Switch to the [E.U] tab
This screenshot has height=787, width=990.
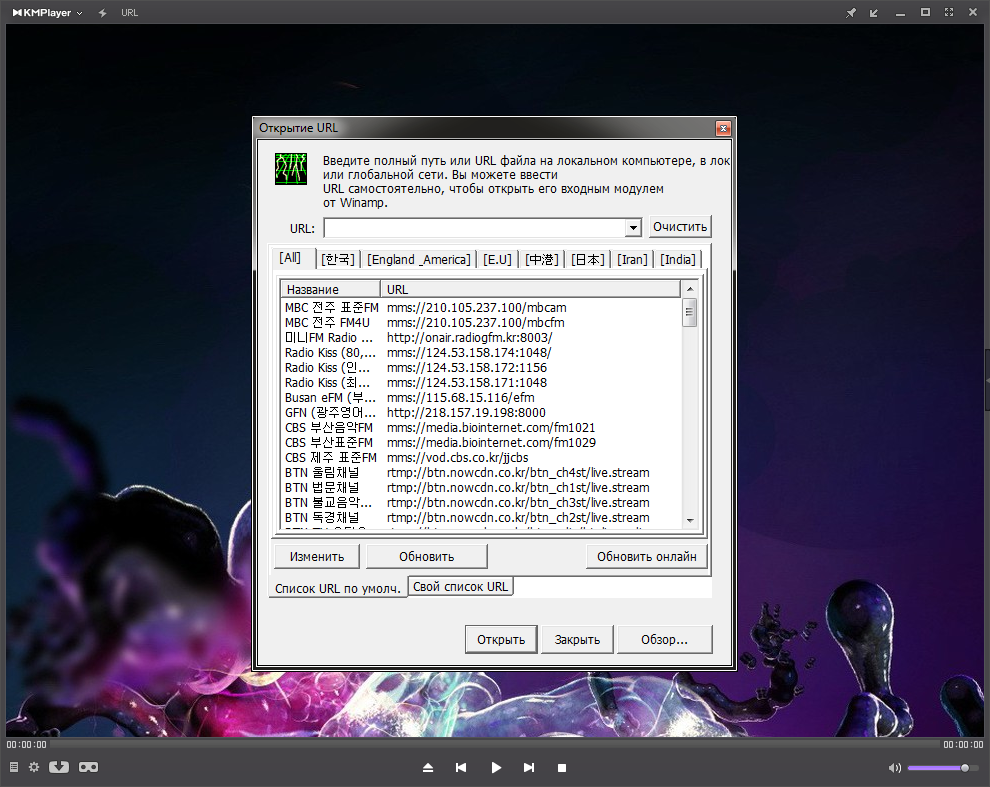[497, 260]
